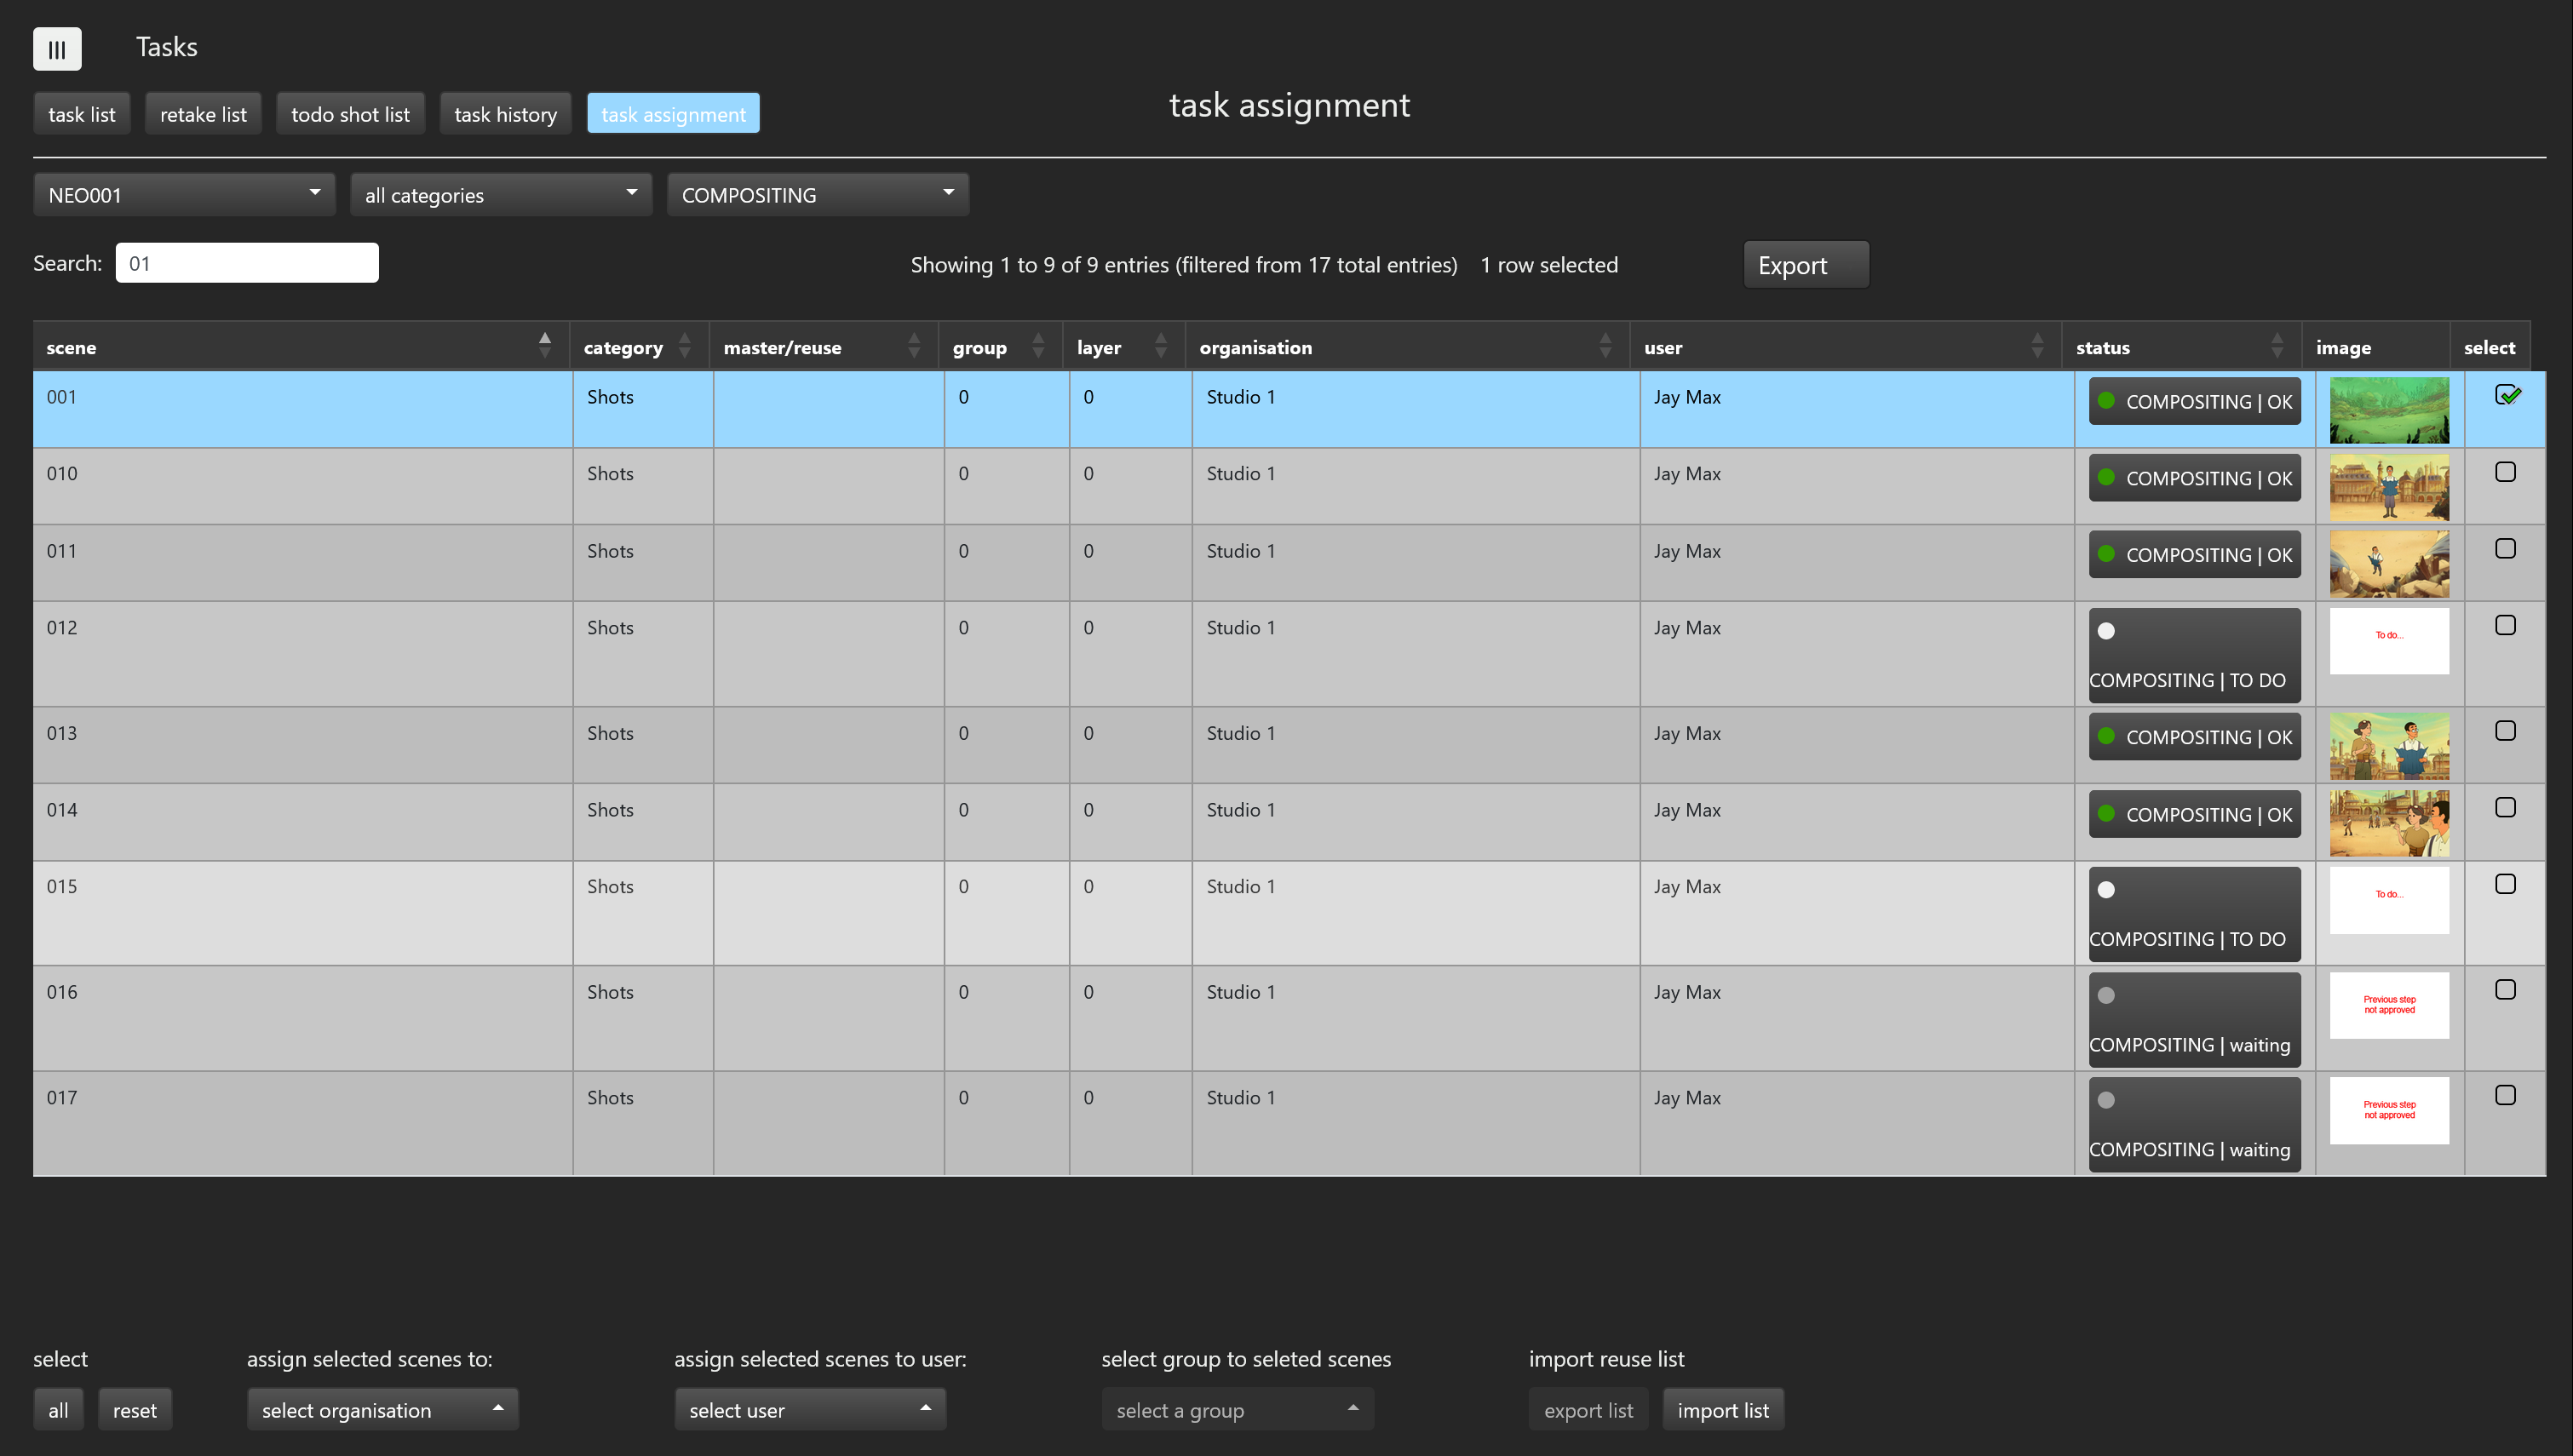Sort by category column arrows
Viewport: 2573px width, 1456px height.
[x=684, y=346]
